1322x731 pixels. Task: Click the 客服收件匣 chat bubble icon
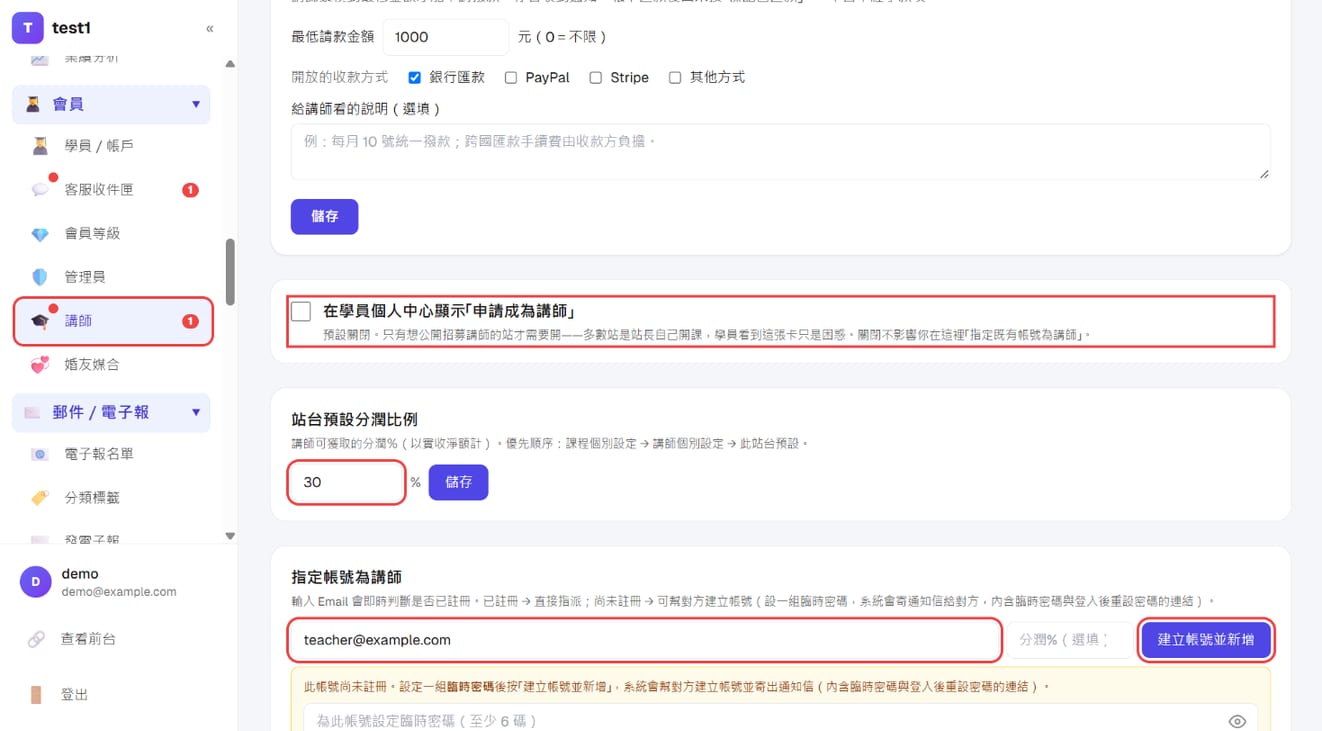pos(40,189)
